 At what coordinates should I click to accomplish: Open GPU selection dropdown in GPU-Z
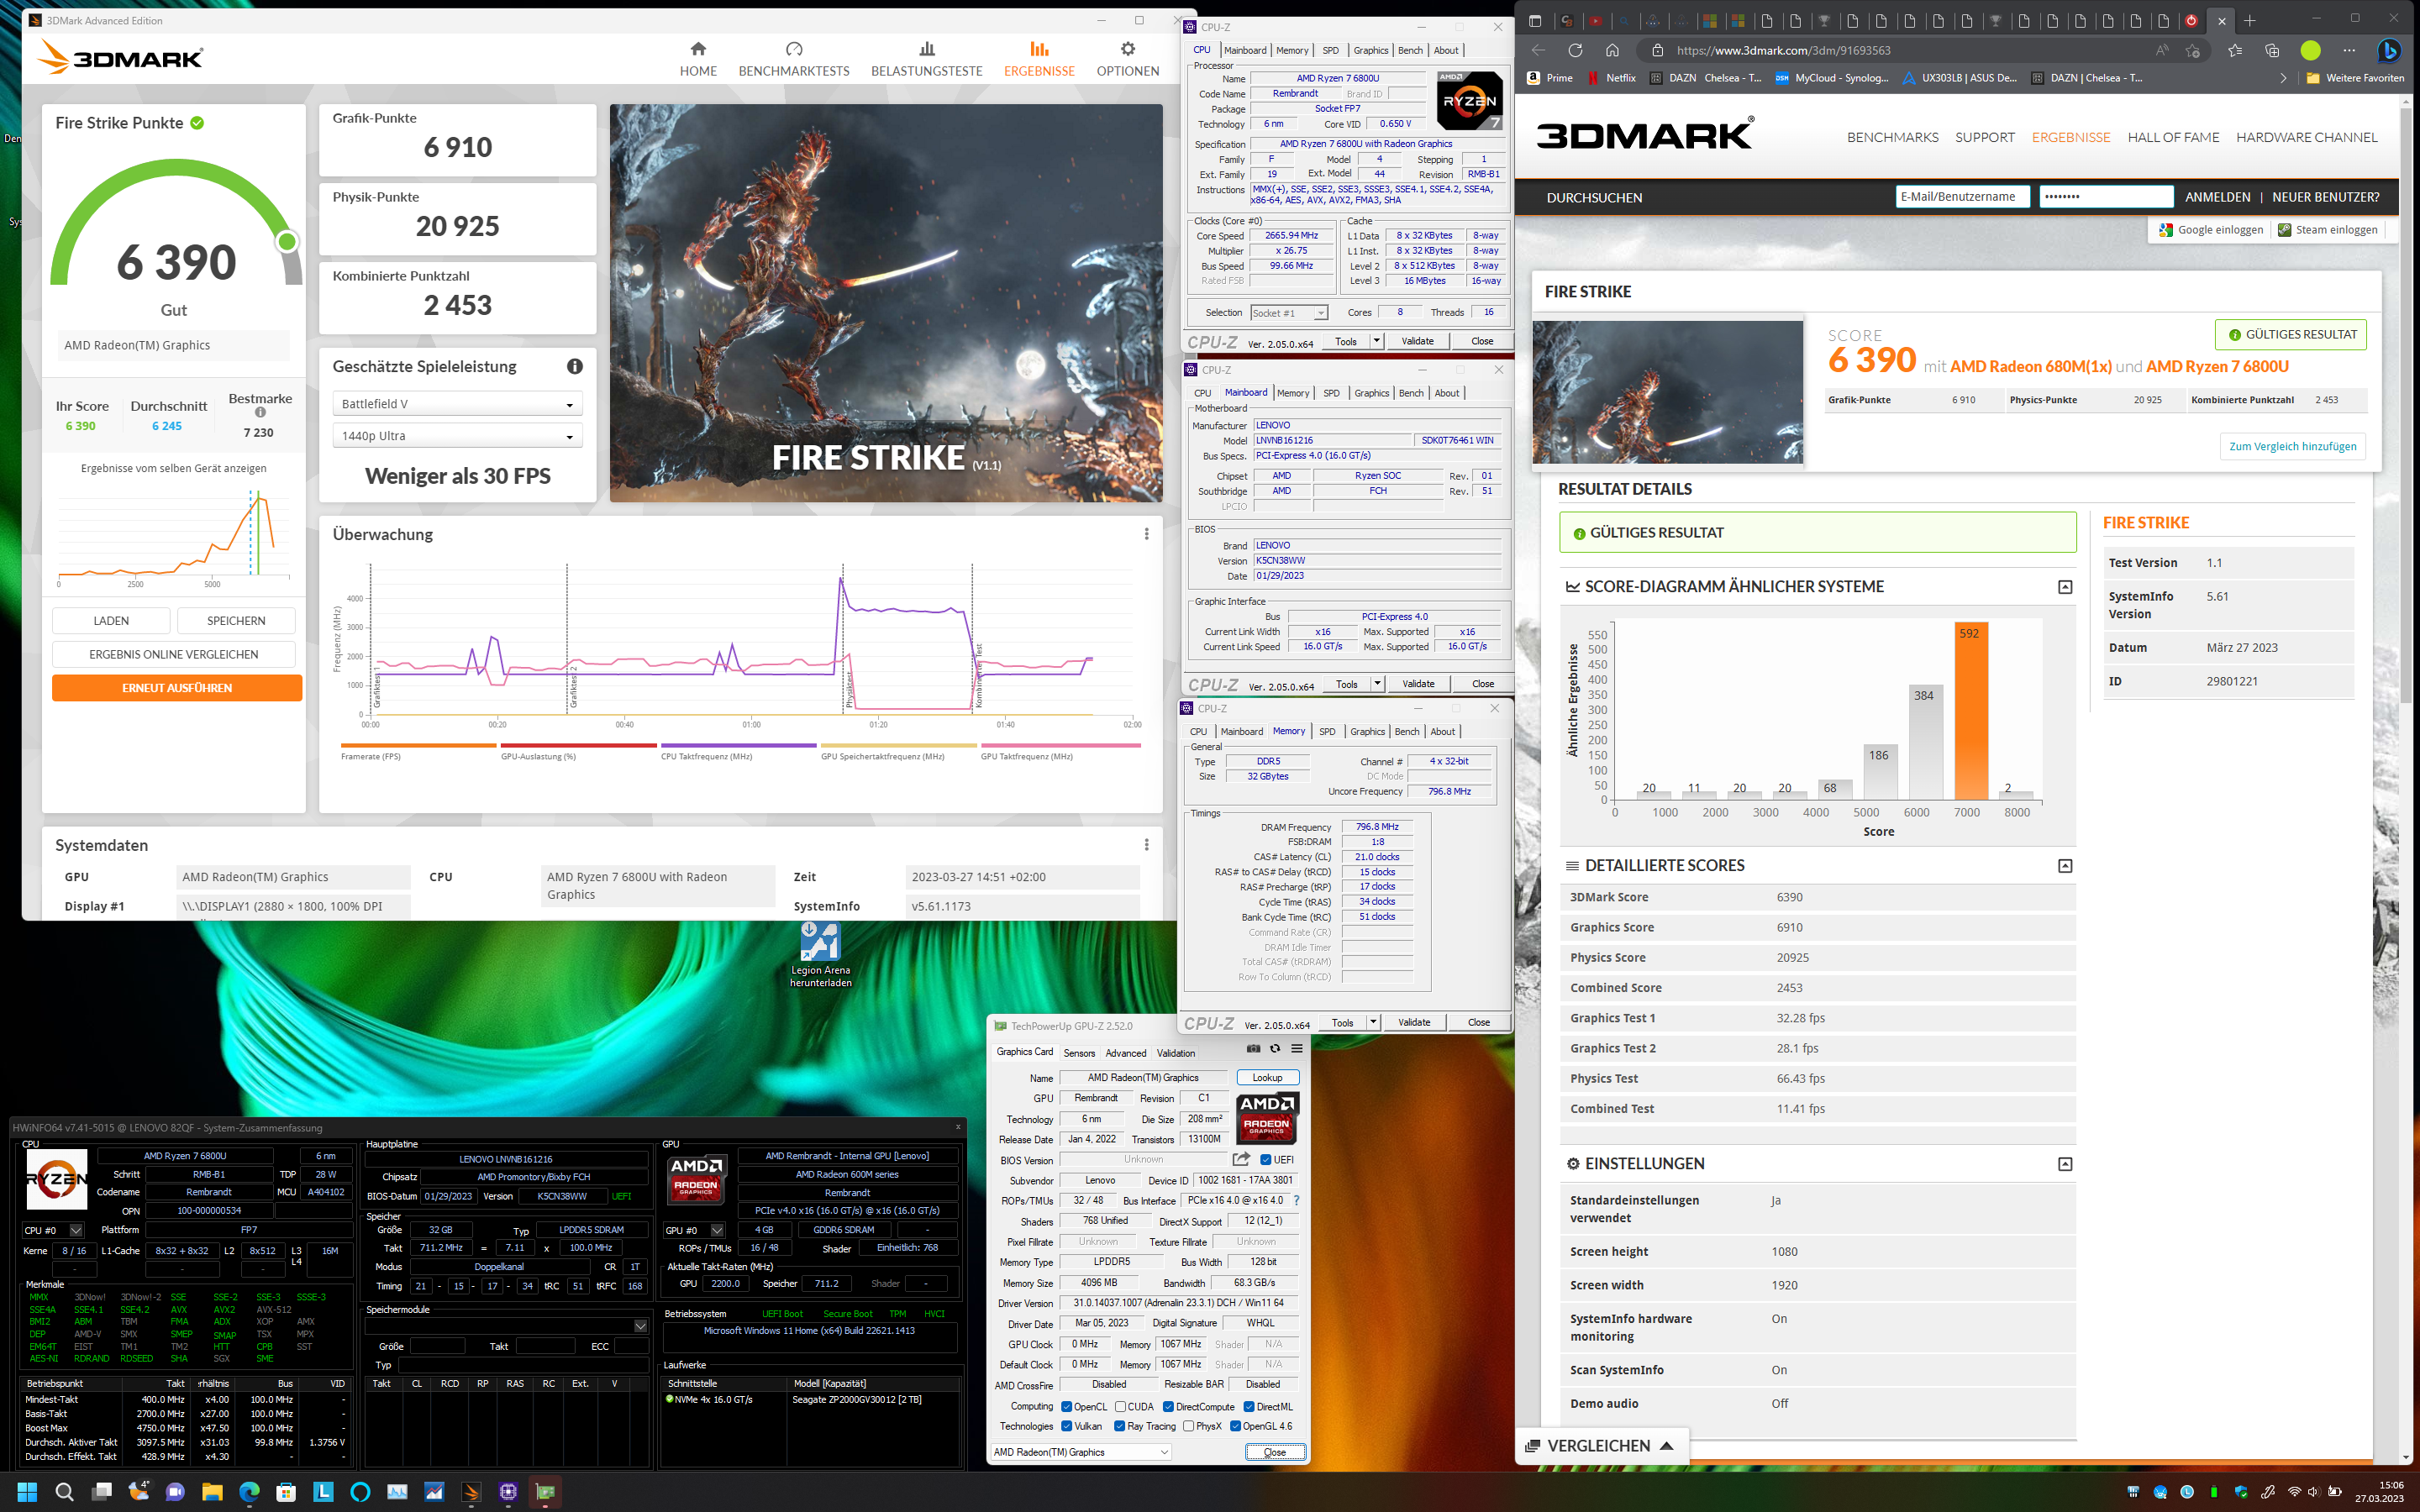pos(1081,1452)
